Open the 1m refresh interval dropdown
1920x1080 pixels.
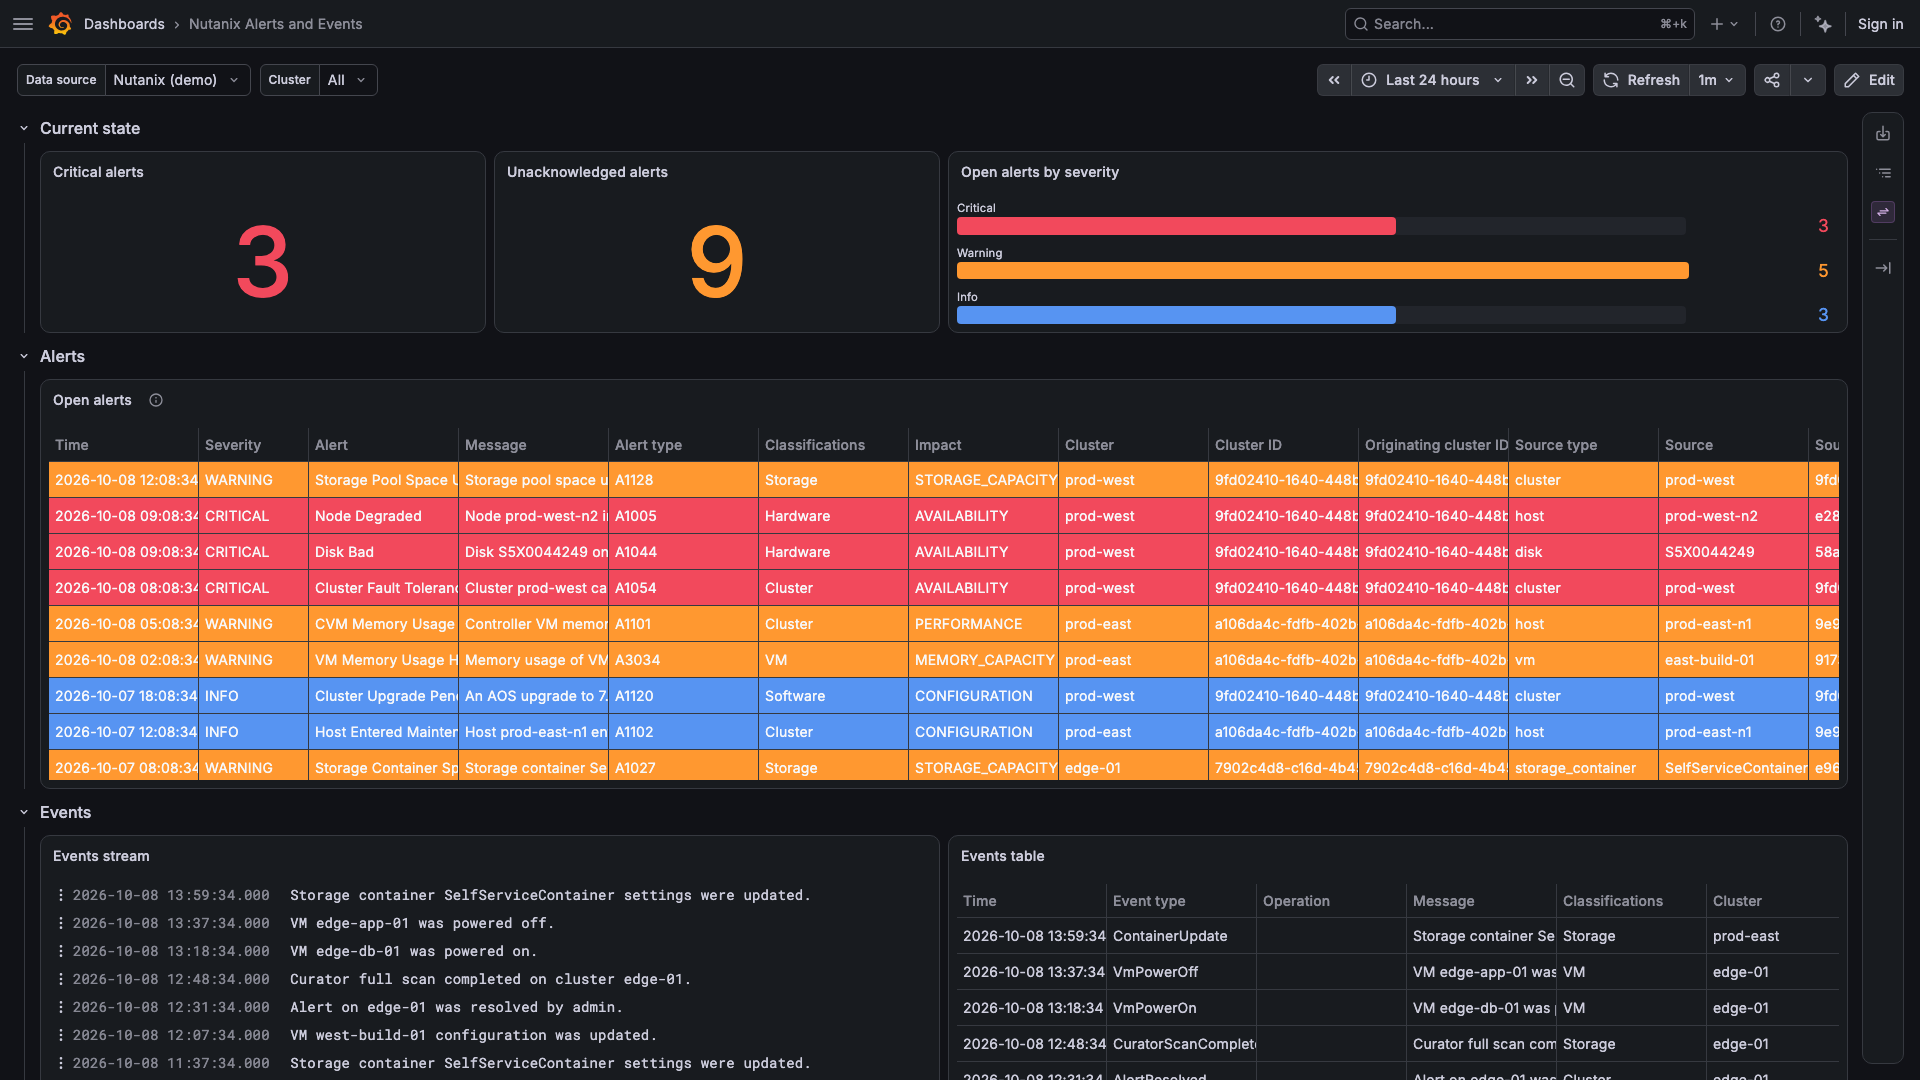tap(1717, 80)
